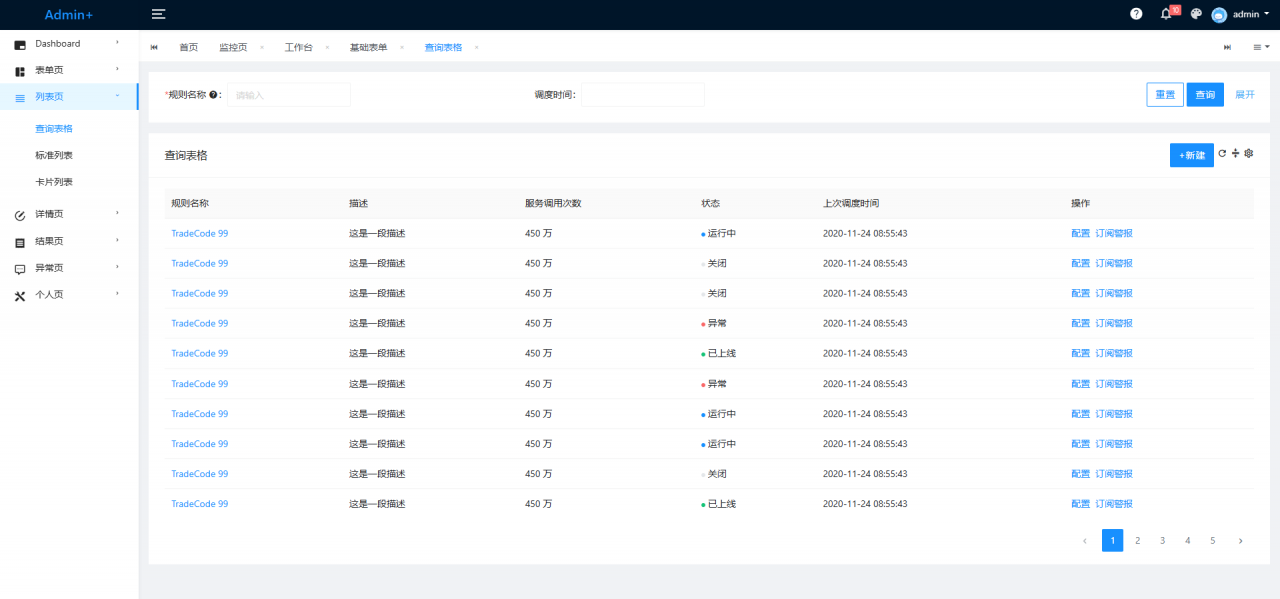
Task: Switch to the 监控页 tab
Action: 233,47
